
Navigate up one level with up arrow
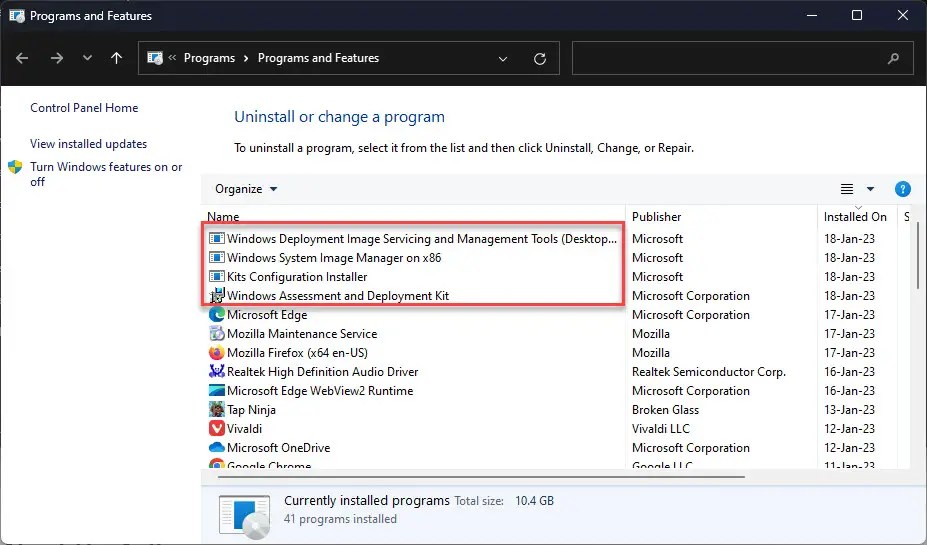coord(116,58)
